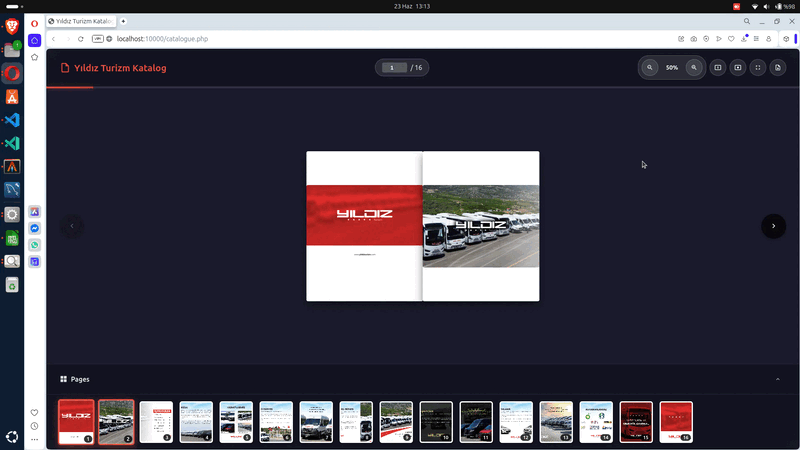Launch Visual Studio Code from dock

coord(12,120)
